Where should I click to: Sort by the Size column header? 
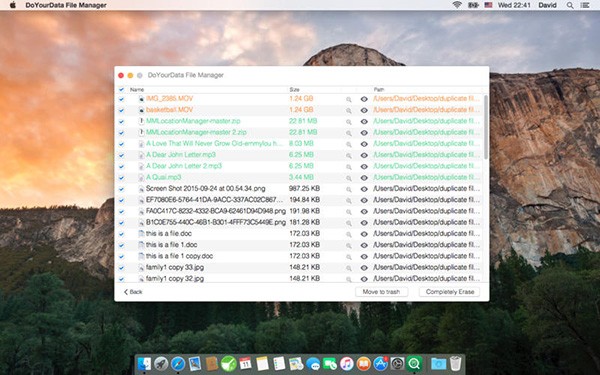point(294,90)
